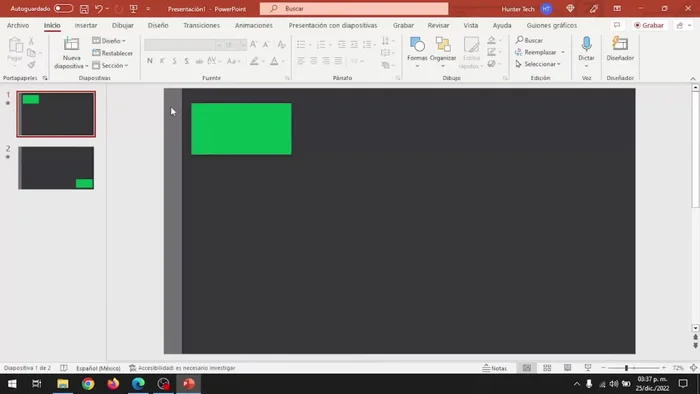Click the Grabar button at top right
The width and height of the screenshot is (700, 394).
click(x=649, y=25)
